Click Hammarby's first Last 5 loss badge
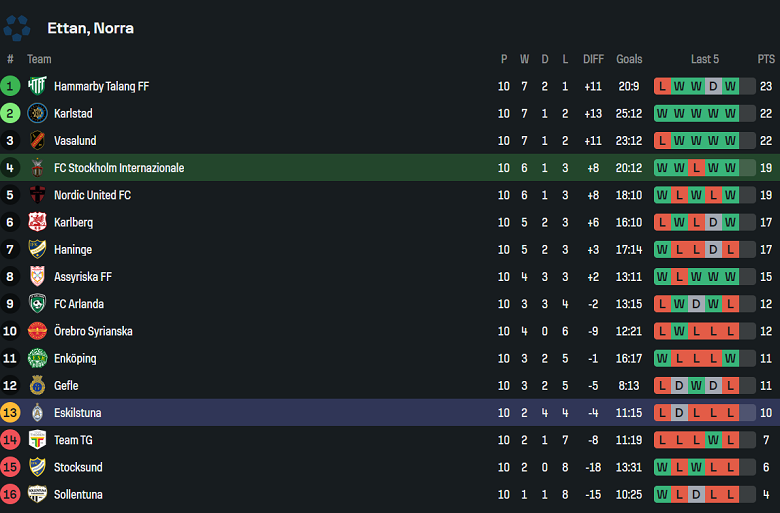The image size is (780, 513). coord(662,86)
